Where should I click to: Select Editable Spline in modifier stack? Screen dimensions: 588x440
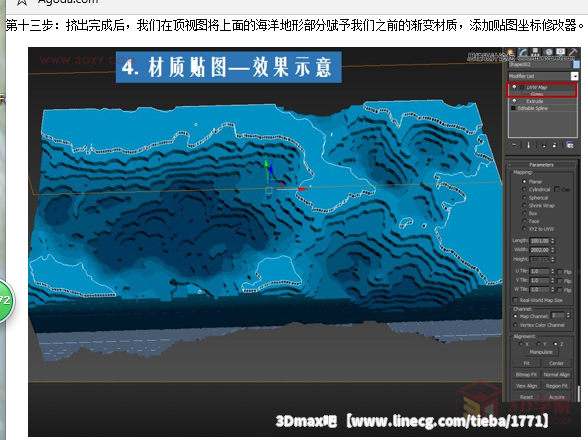pyautogui.click(x=532, y=108)
